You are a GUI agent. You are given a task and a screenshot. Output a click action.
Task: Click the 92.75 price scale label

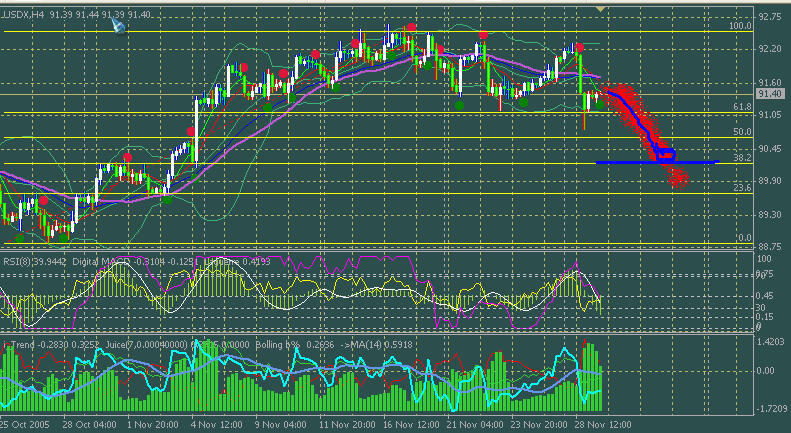pyautogui.click(x=769, y=17)
